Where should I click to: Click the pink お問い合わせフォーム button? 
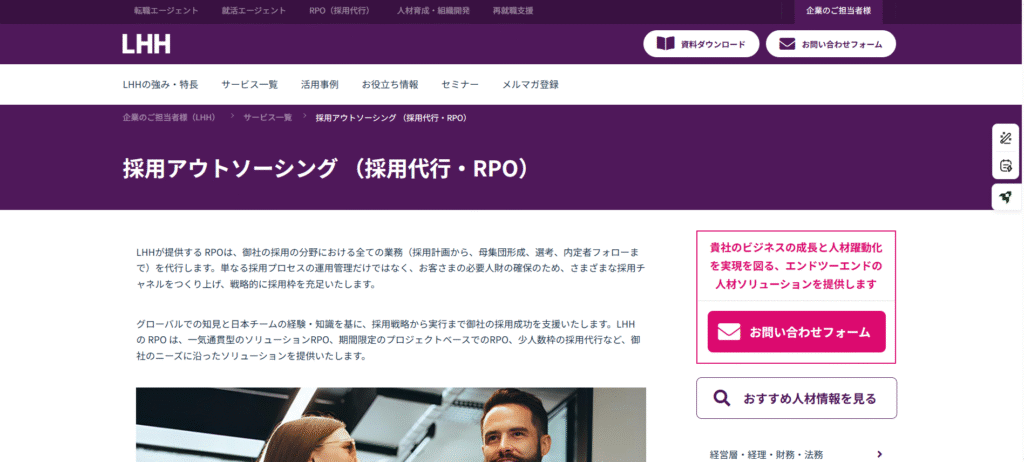click(796, 332)
